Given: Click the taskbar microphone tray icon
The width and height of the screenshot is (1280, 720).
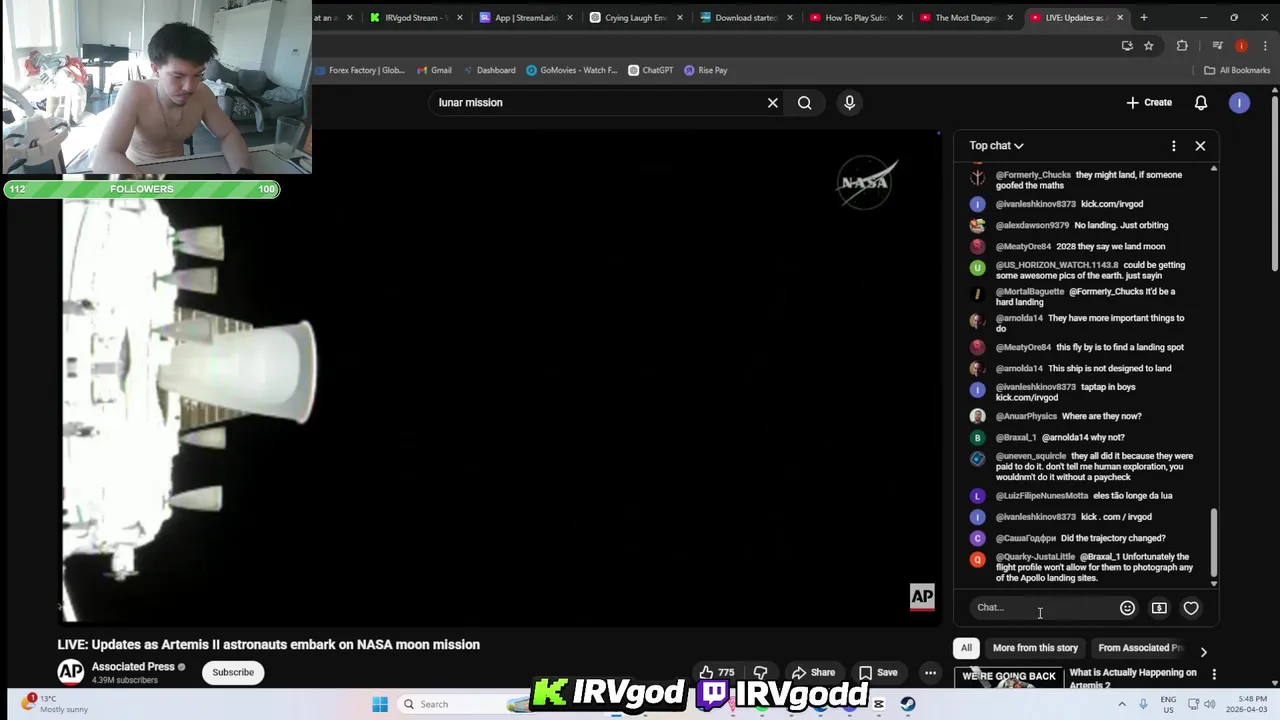Looking at the screenshot, I should click(x=1143, y=704).
